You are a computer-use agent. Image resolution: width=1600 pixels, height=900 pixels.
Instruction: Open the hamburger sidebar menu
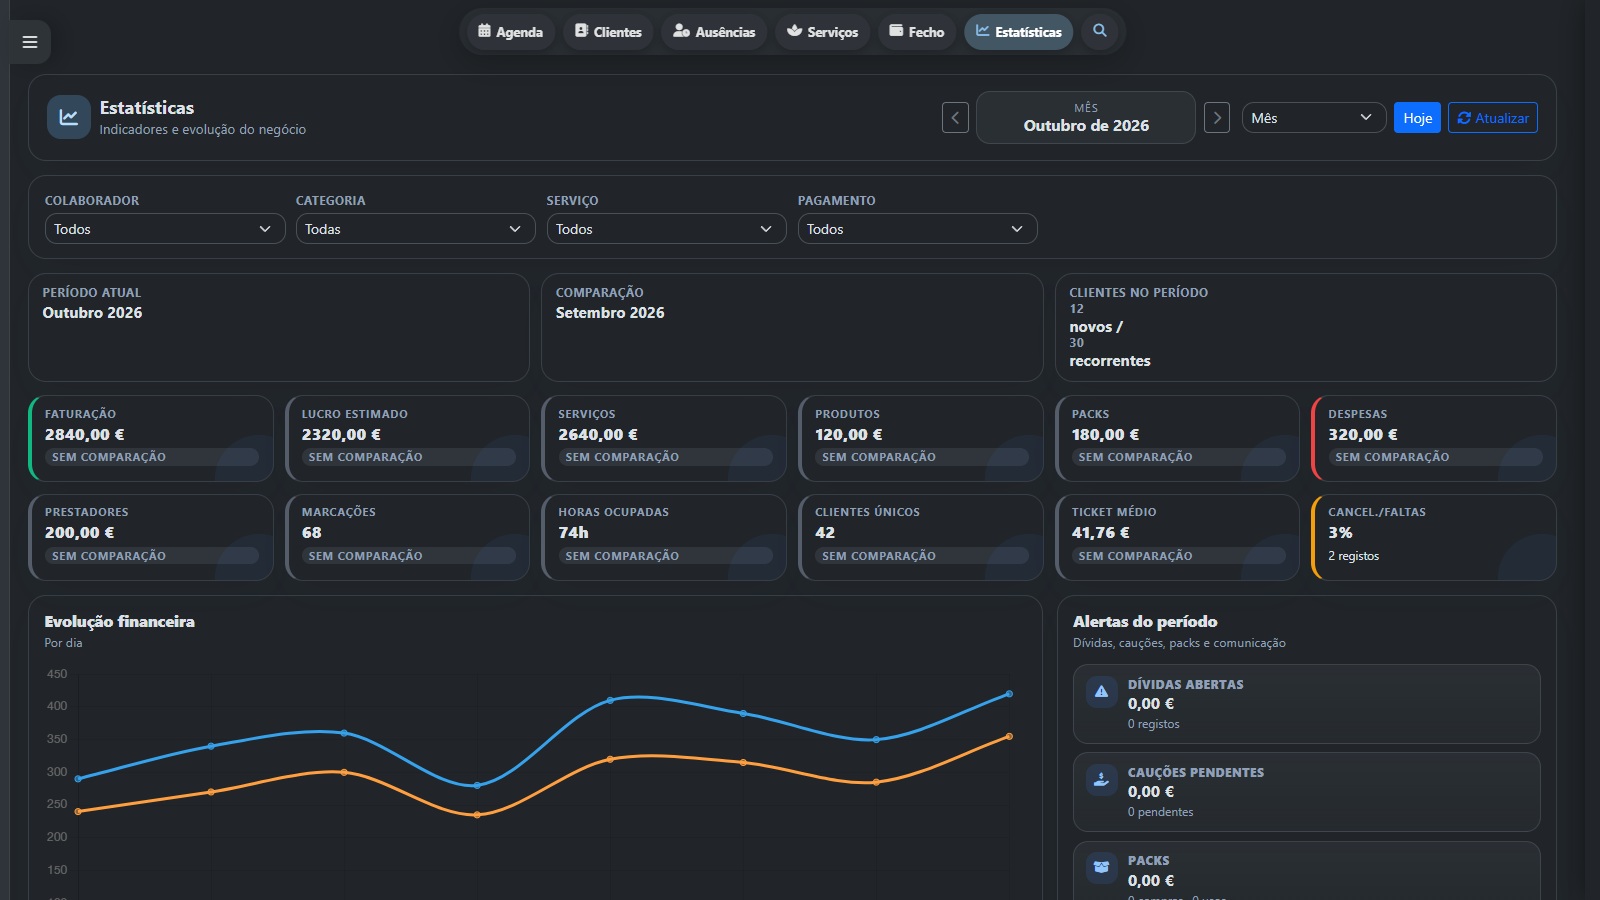pos(30,42)
